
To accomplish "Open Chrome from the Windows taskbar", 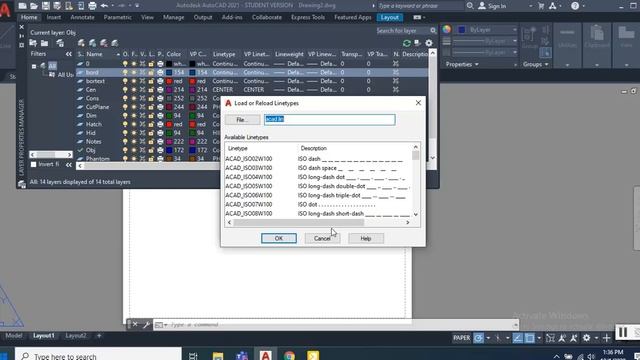I will (289, 356).
